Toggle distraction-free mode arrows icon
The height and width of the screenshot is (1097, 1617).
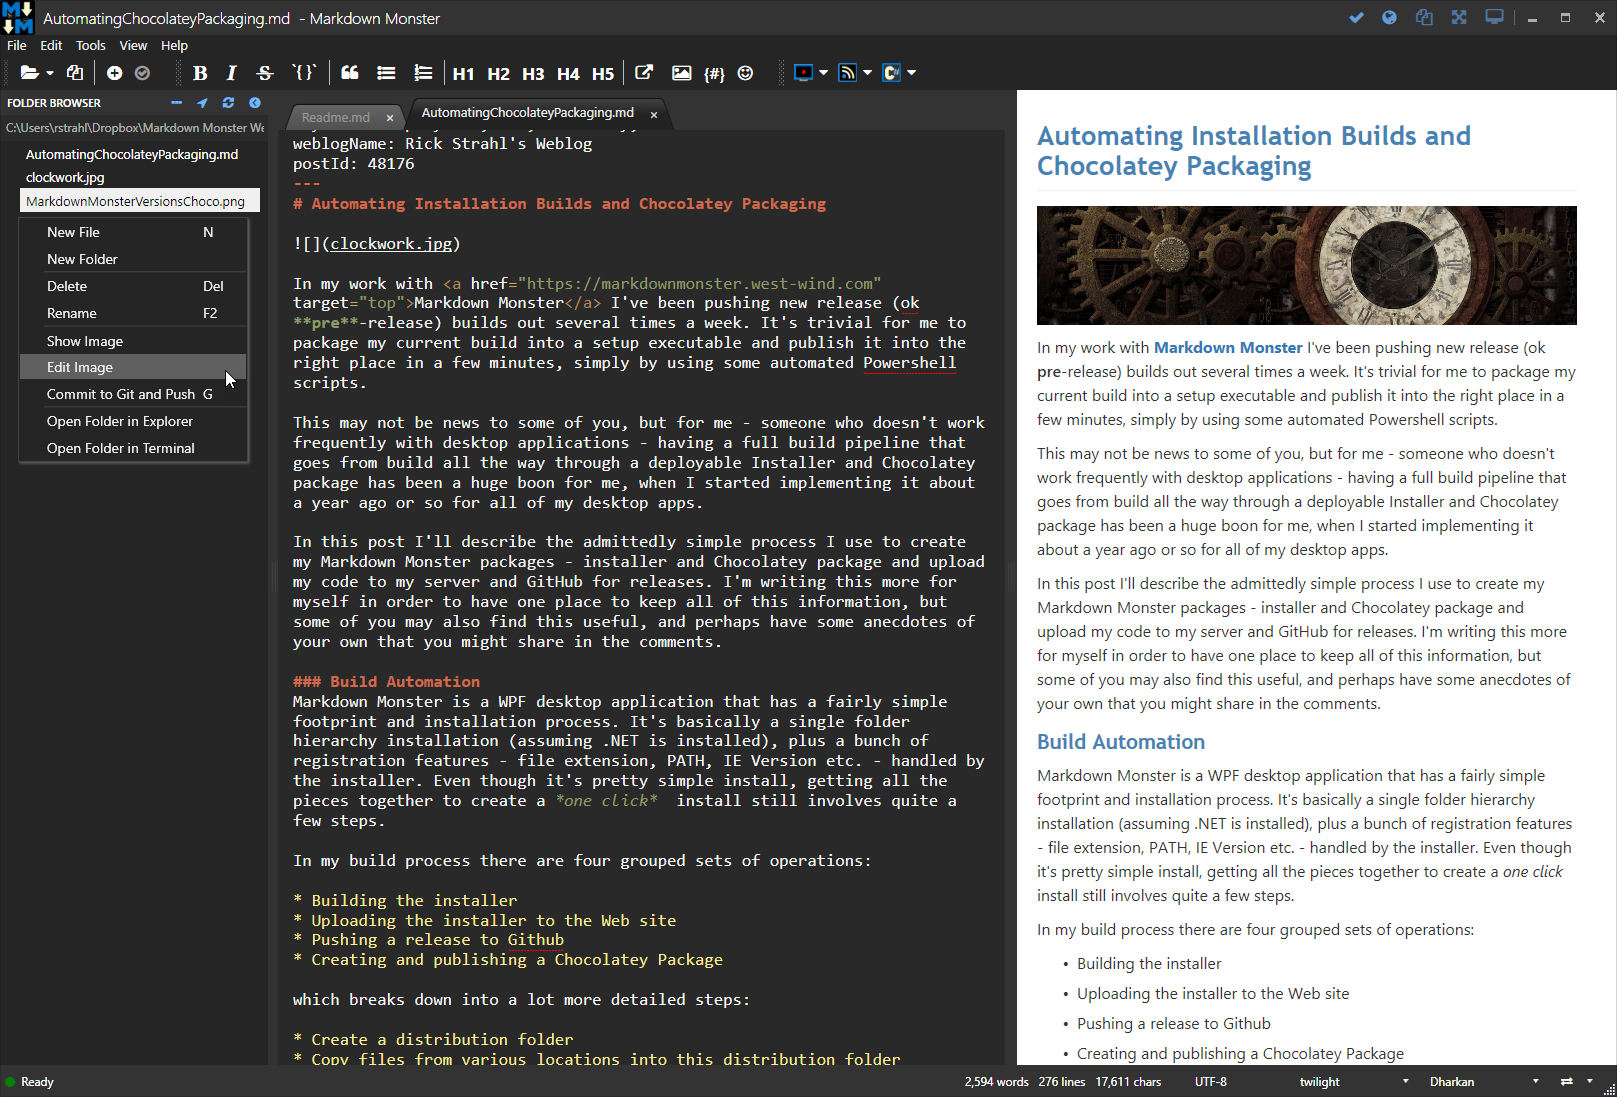(1459, 18)
